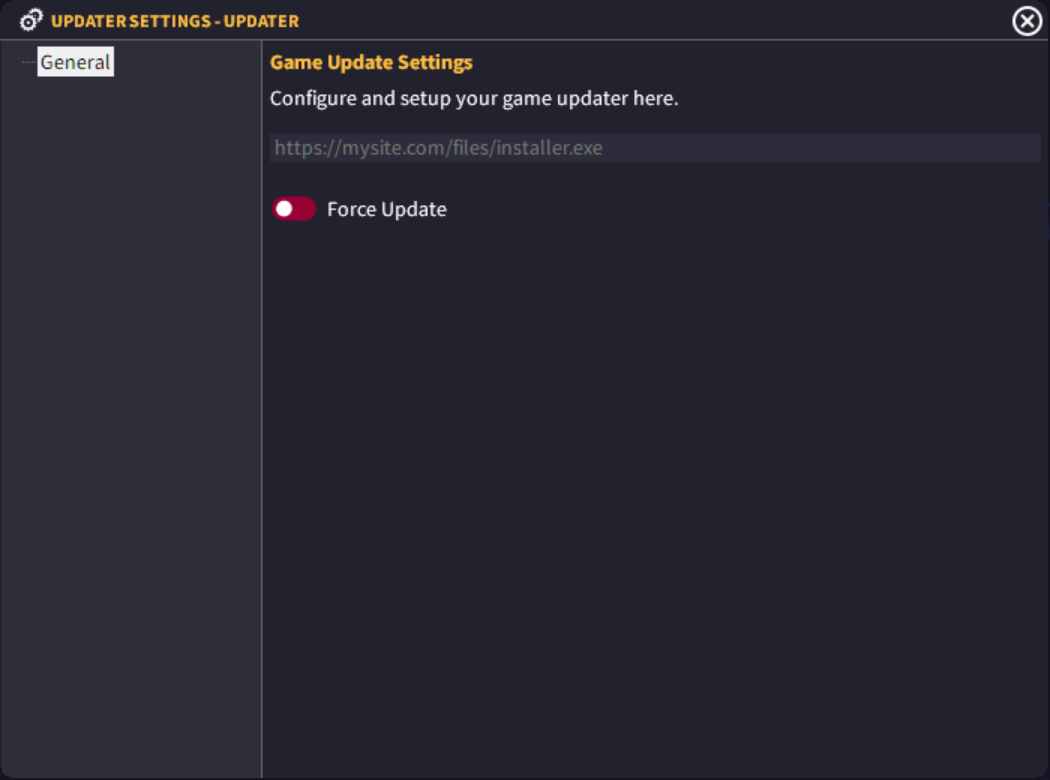
Task: Click inside the installer URL field
Action: click(655, 147)
